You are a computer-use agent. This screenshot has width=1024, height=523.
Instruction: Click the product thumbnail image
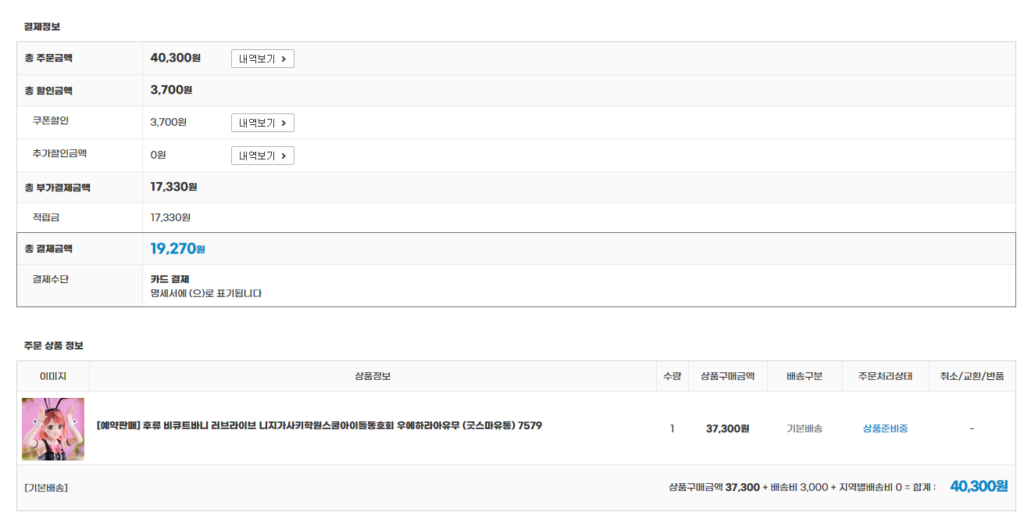click(x=53, y=429)
